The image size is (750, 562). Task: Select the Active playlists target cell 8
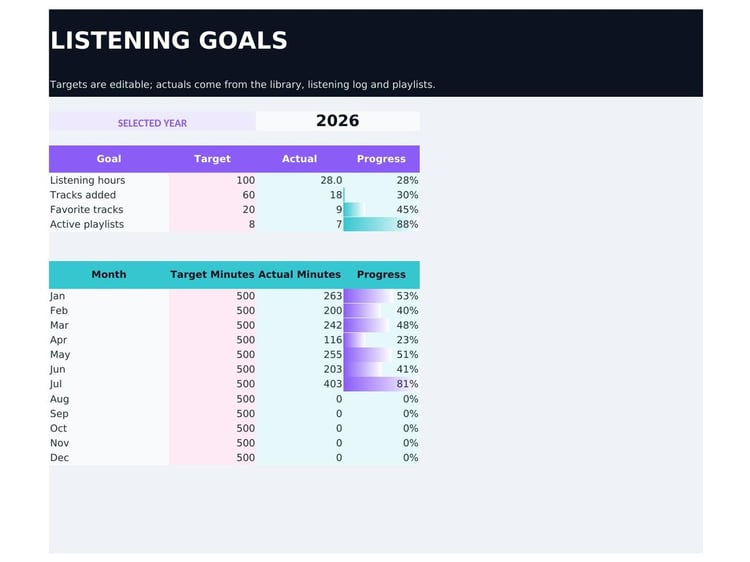(x=212, y=224)
